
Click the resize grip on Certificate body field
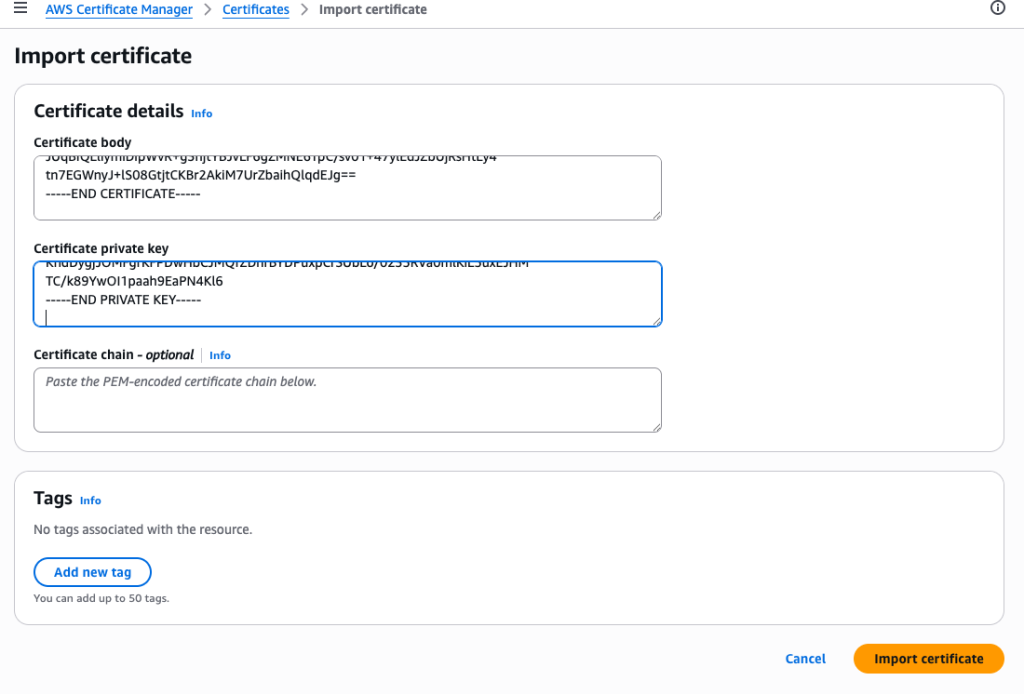656,214
